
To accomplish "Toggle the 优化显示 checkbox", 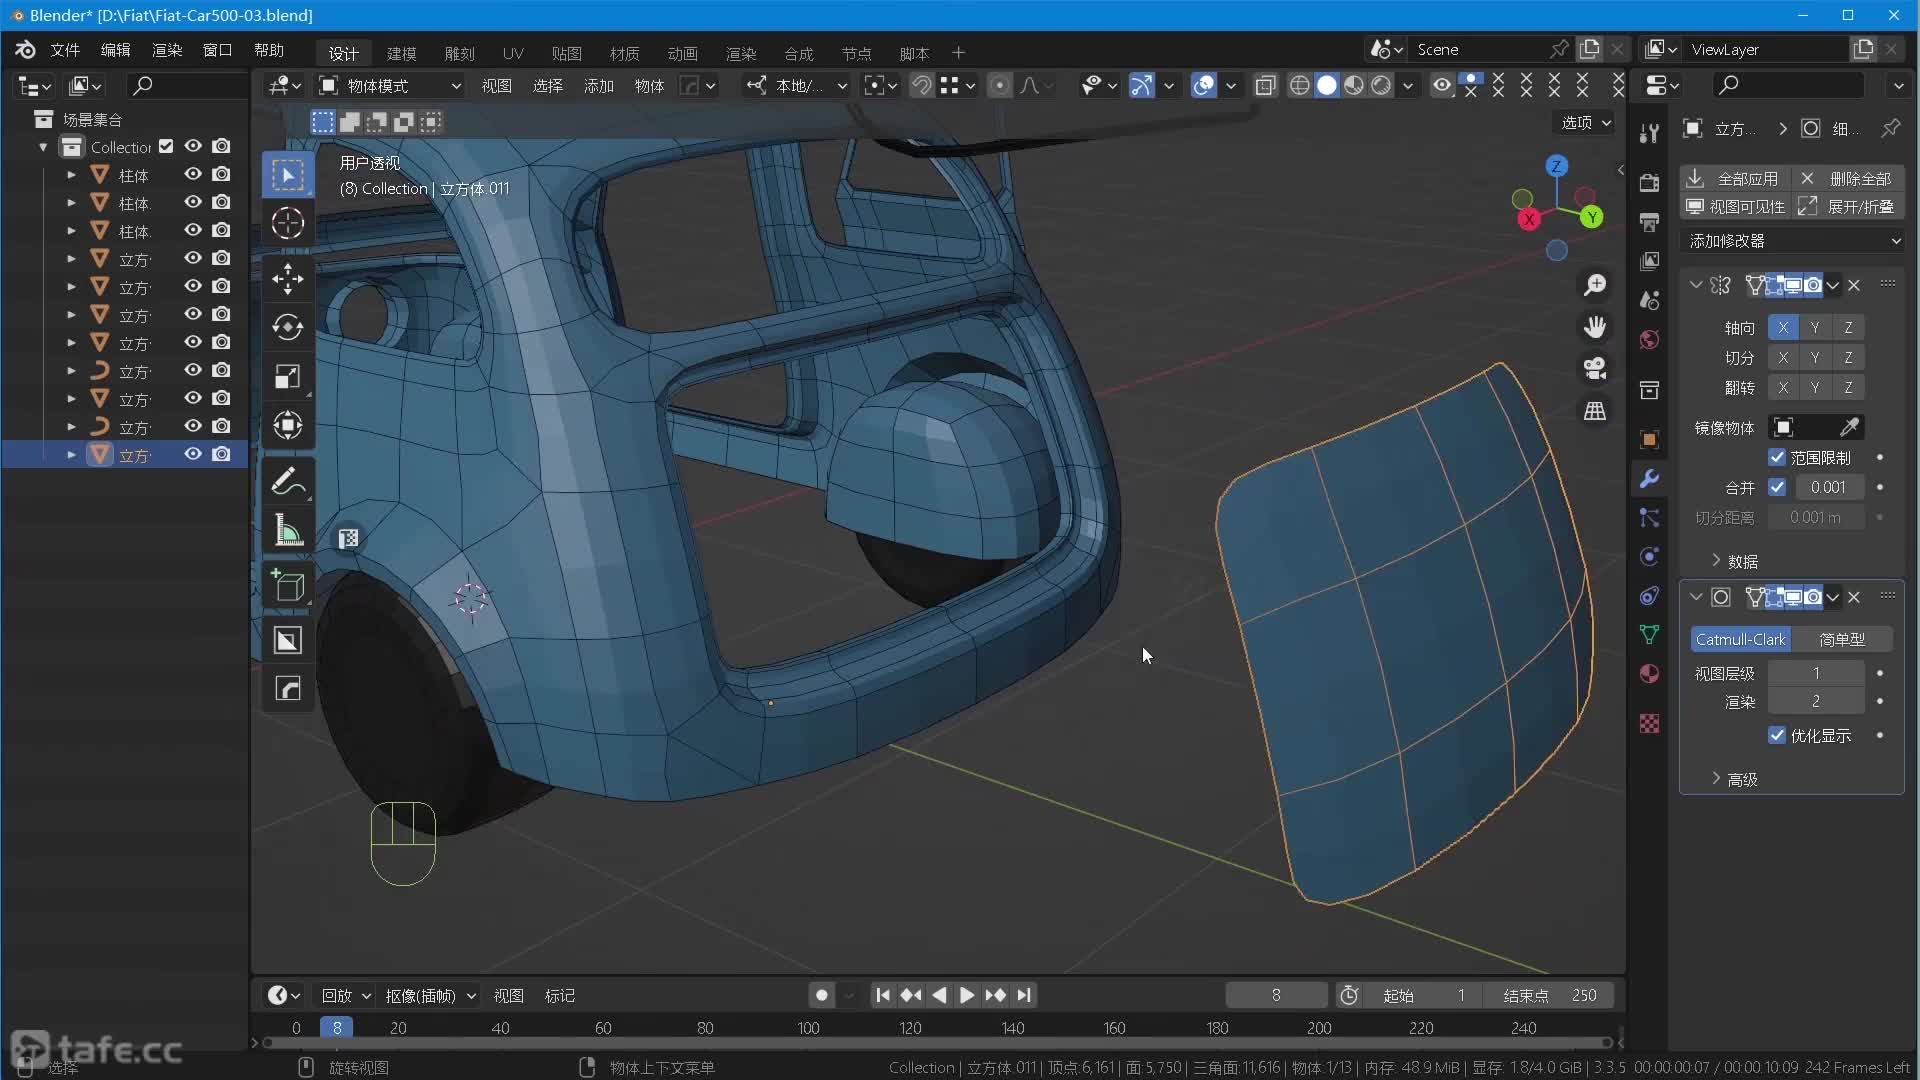I will tap(1777, 735).
